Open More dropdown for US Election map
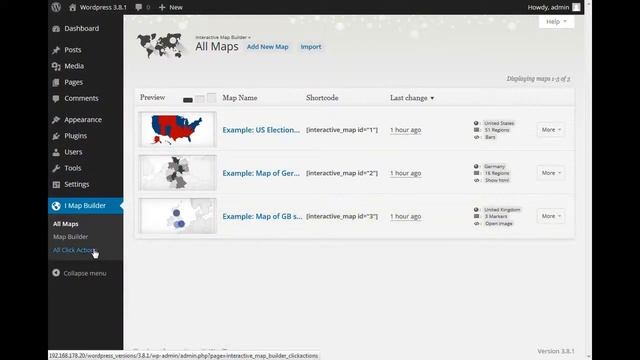The height and width of the screenshot is (360, 640). pyautogui.click(x=551, y=130)
